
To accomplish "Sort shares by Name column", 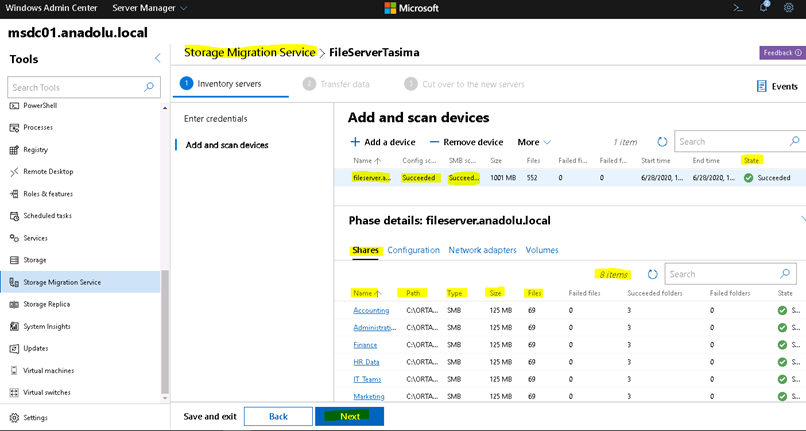I will click(x=367, y=293).
